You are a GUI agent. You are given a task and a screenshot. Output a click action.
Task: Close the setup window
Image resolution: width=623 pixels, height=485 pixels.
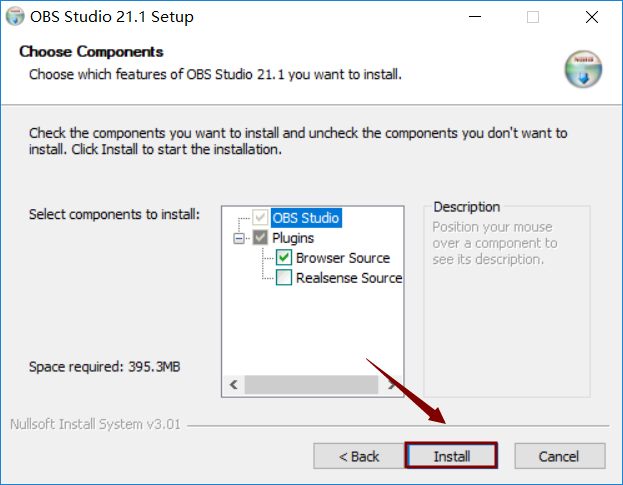(x=591, y=17)
